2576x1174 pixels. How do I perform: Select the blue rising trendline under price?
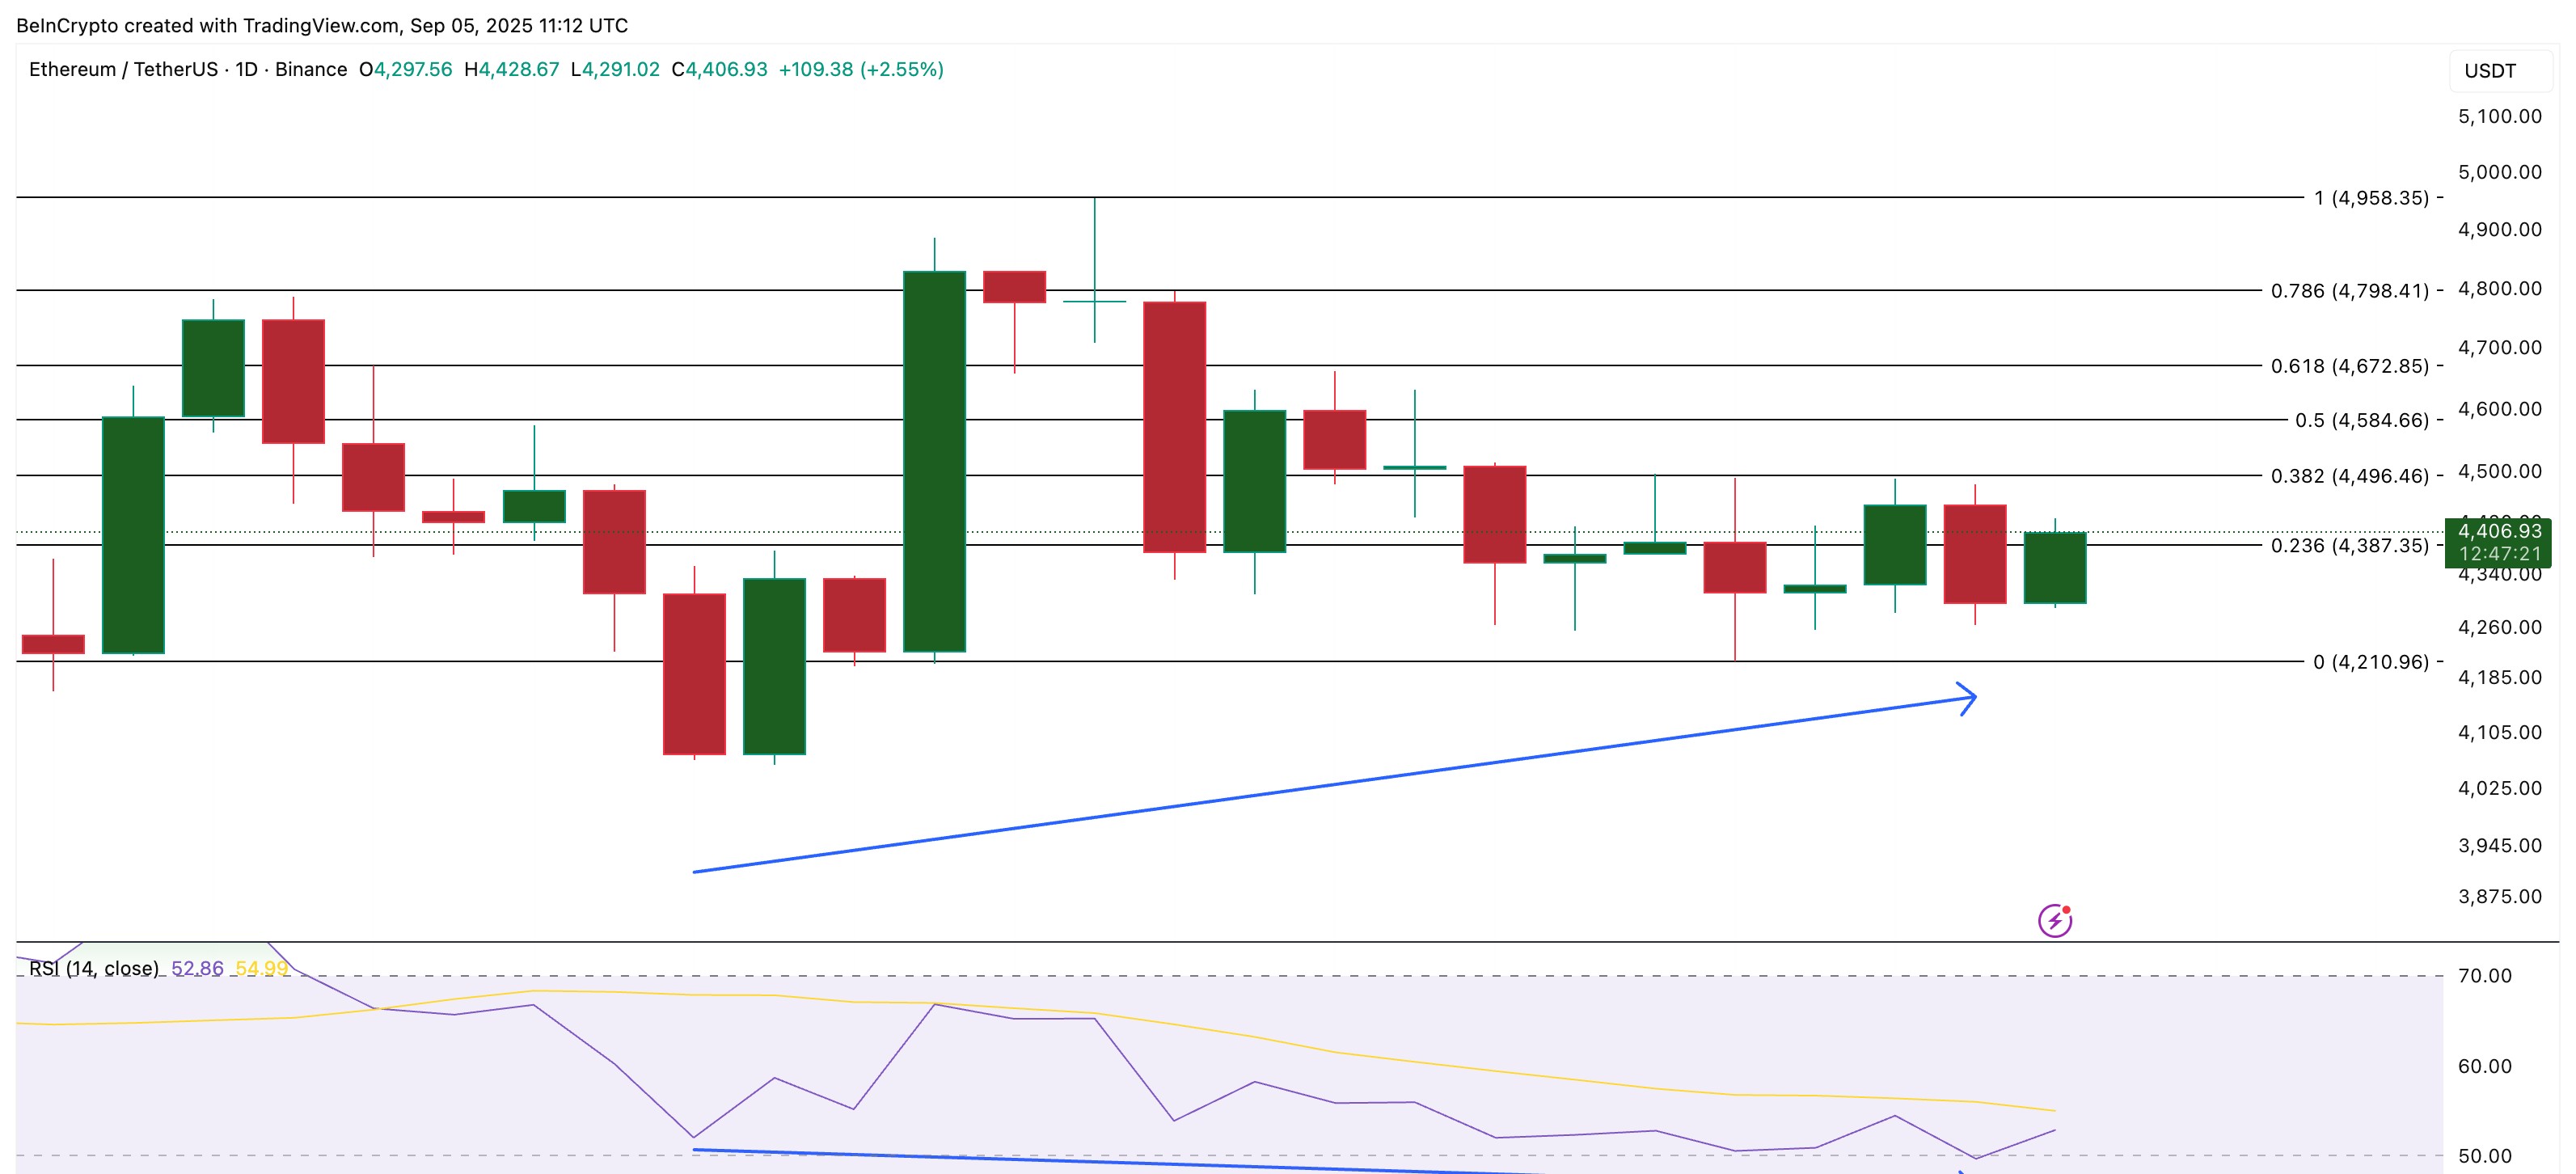tap(1334, 784)
